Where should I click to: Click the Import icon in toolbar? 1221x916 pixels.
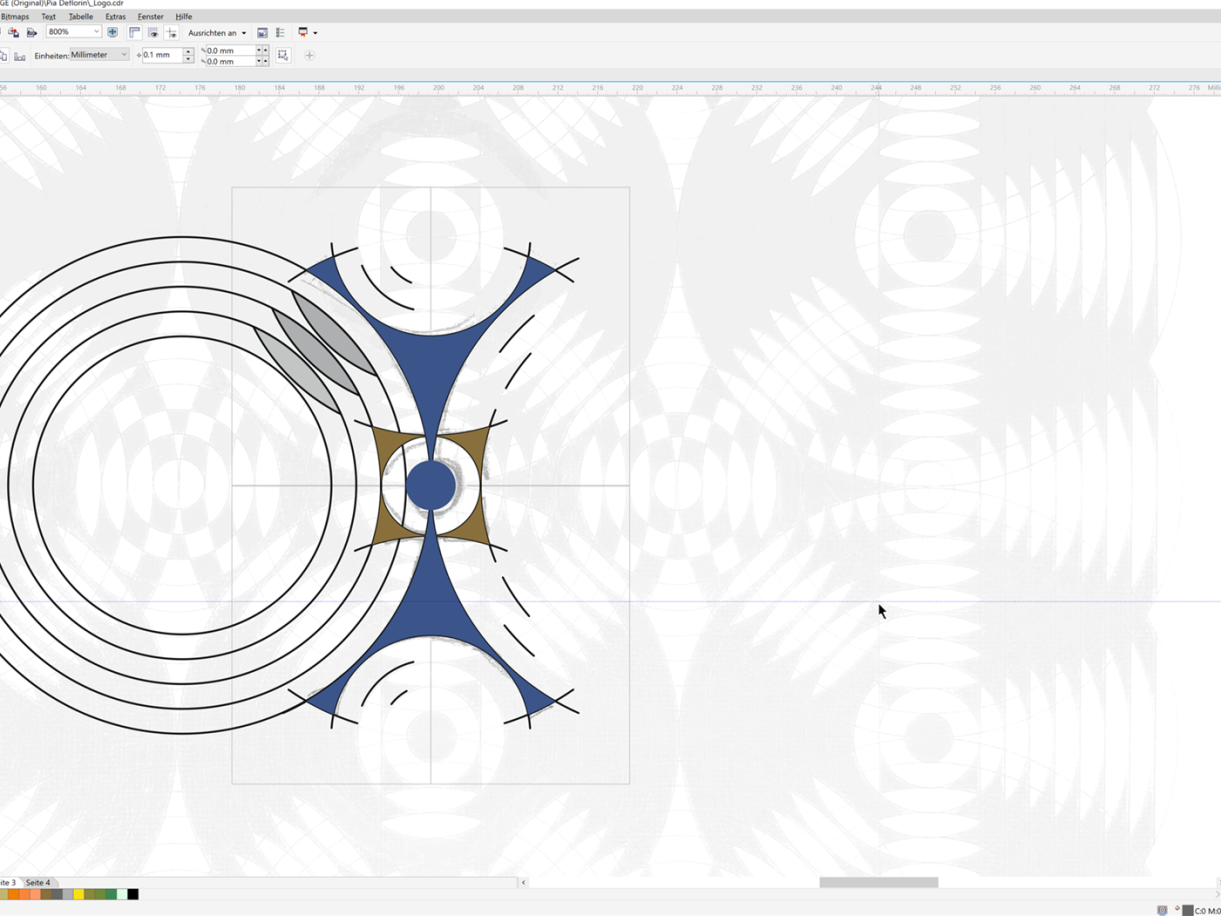[x=13, y=32]
